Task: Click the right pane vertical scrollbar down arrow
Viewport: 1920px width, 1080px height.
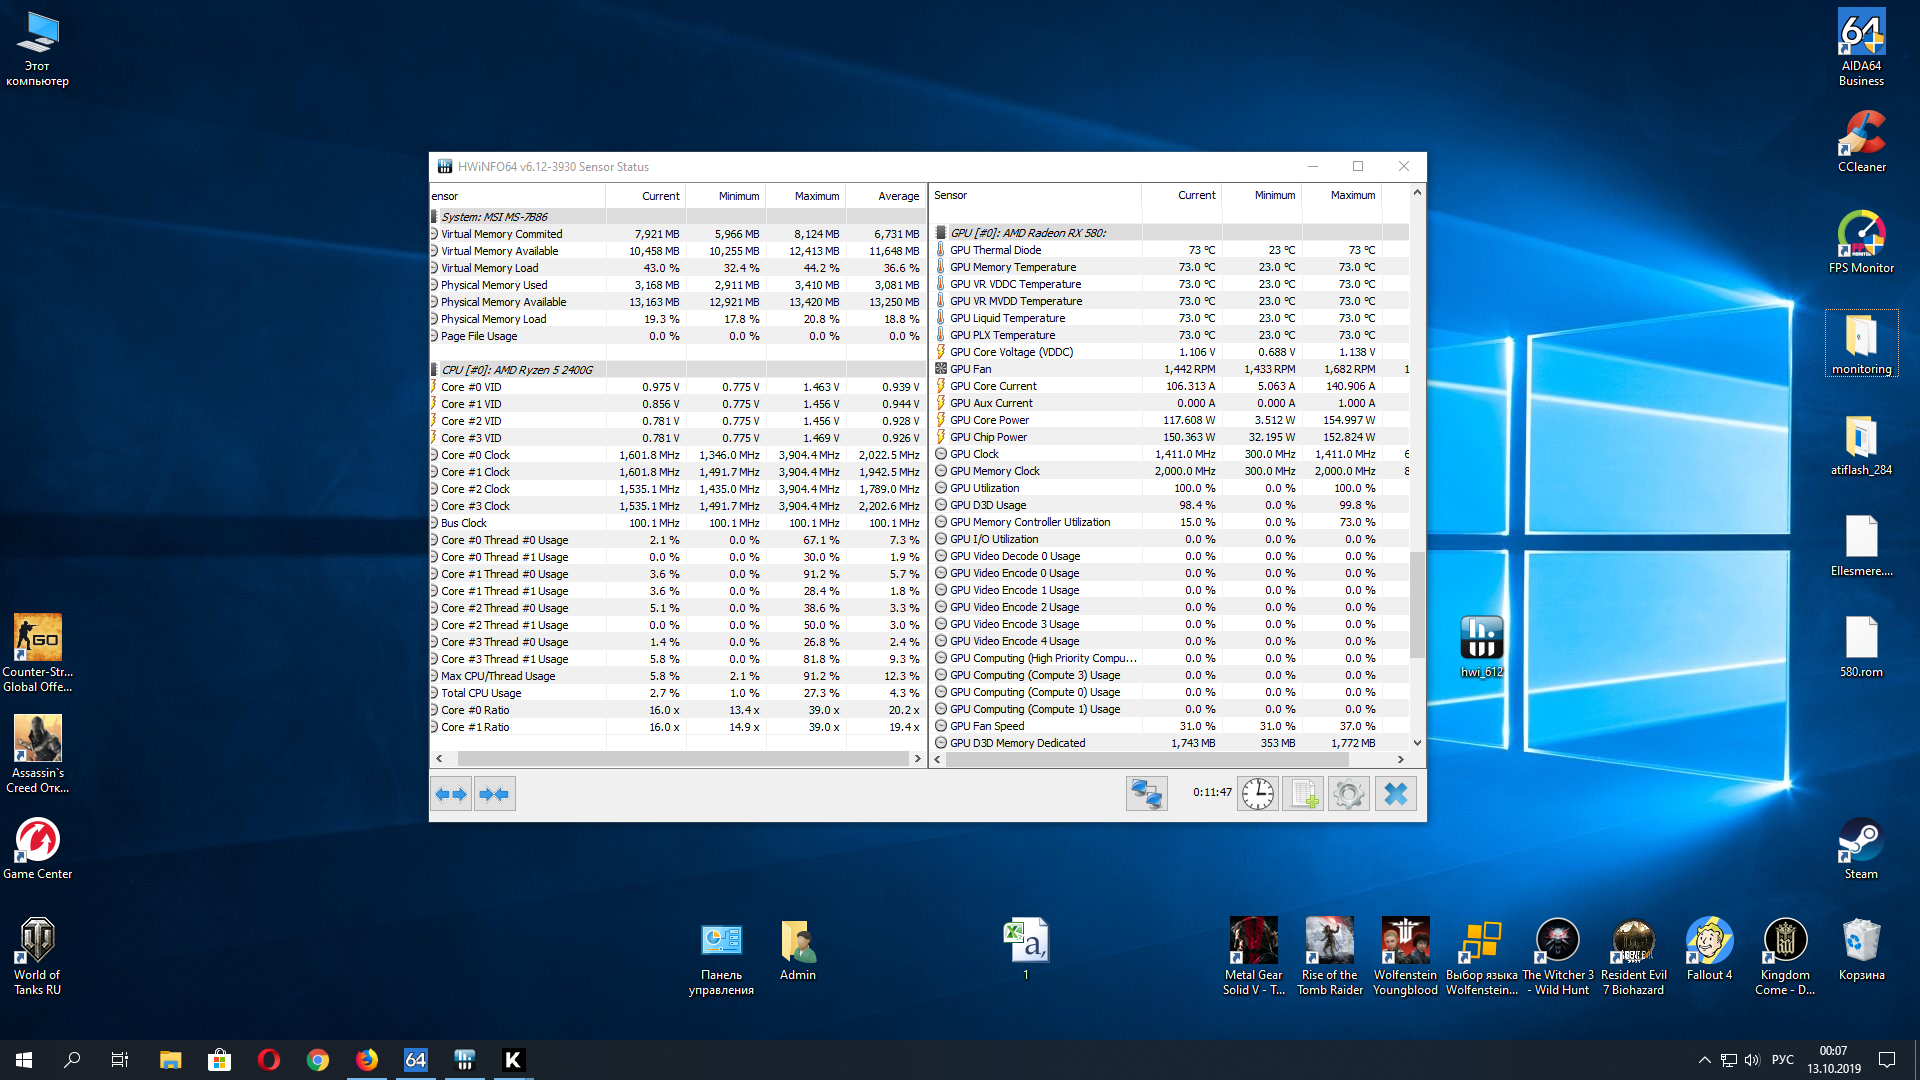Action: point(1417,743)
